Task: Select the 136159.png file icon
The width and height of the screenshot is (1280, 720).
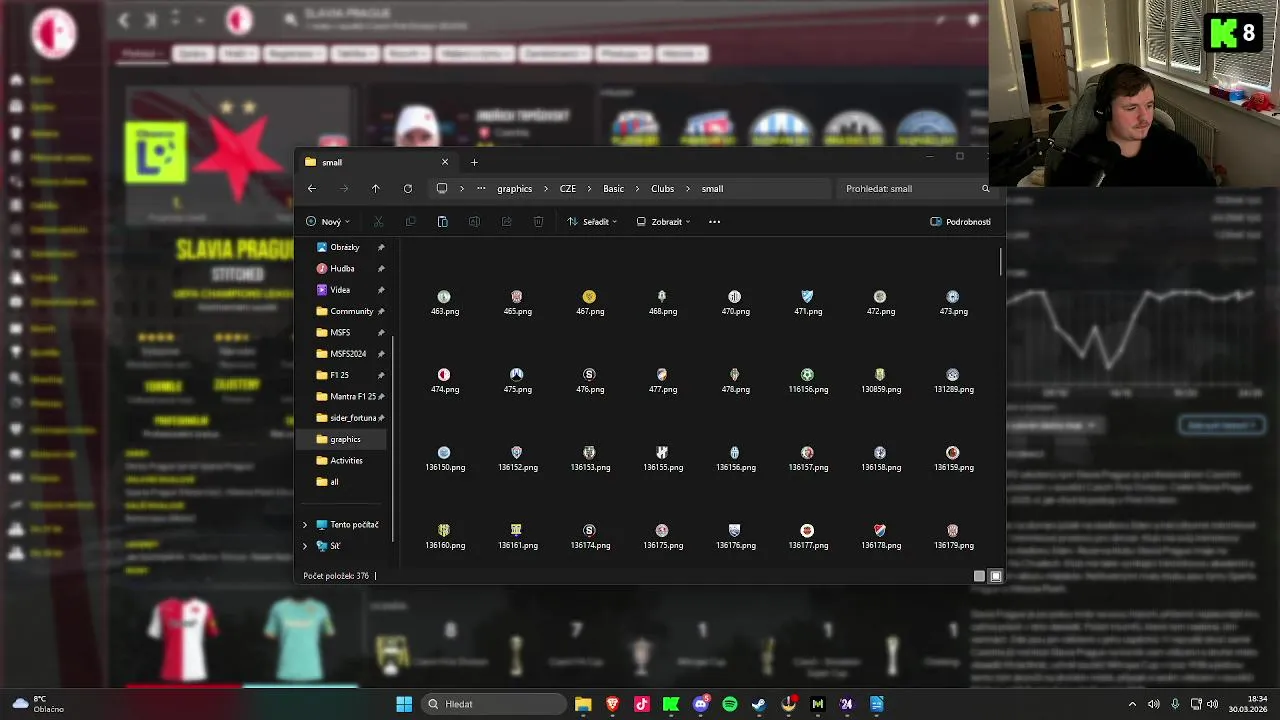Action: tap(952, 452)
